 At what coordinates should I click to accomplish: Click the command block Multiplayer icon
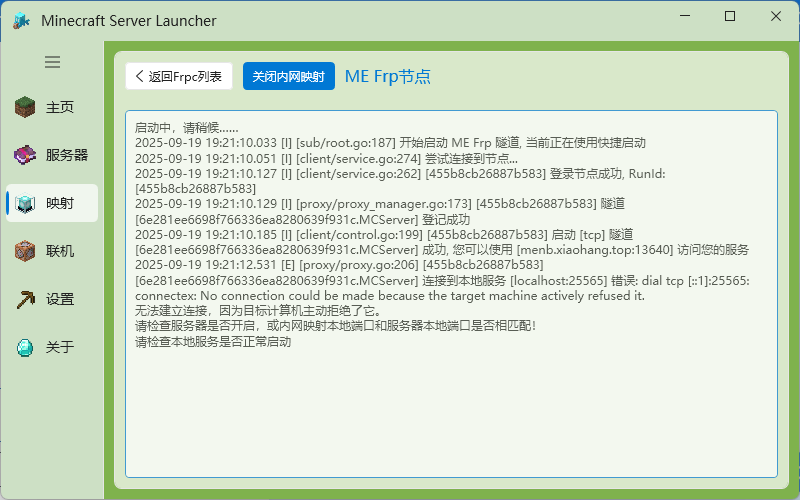[x=25, y=251]
